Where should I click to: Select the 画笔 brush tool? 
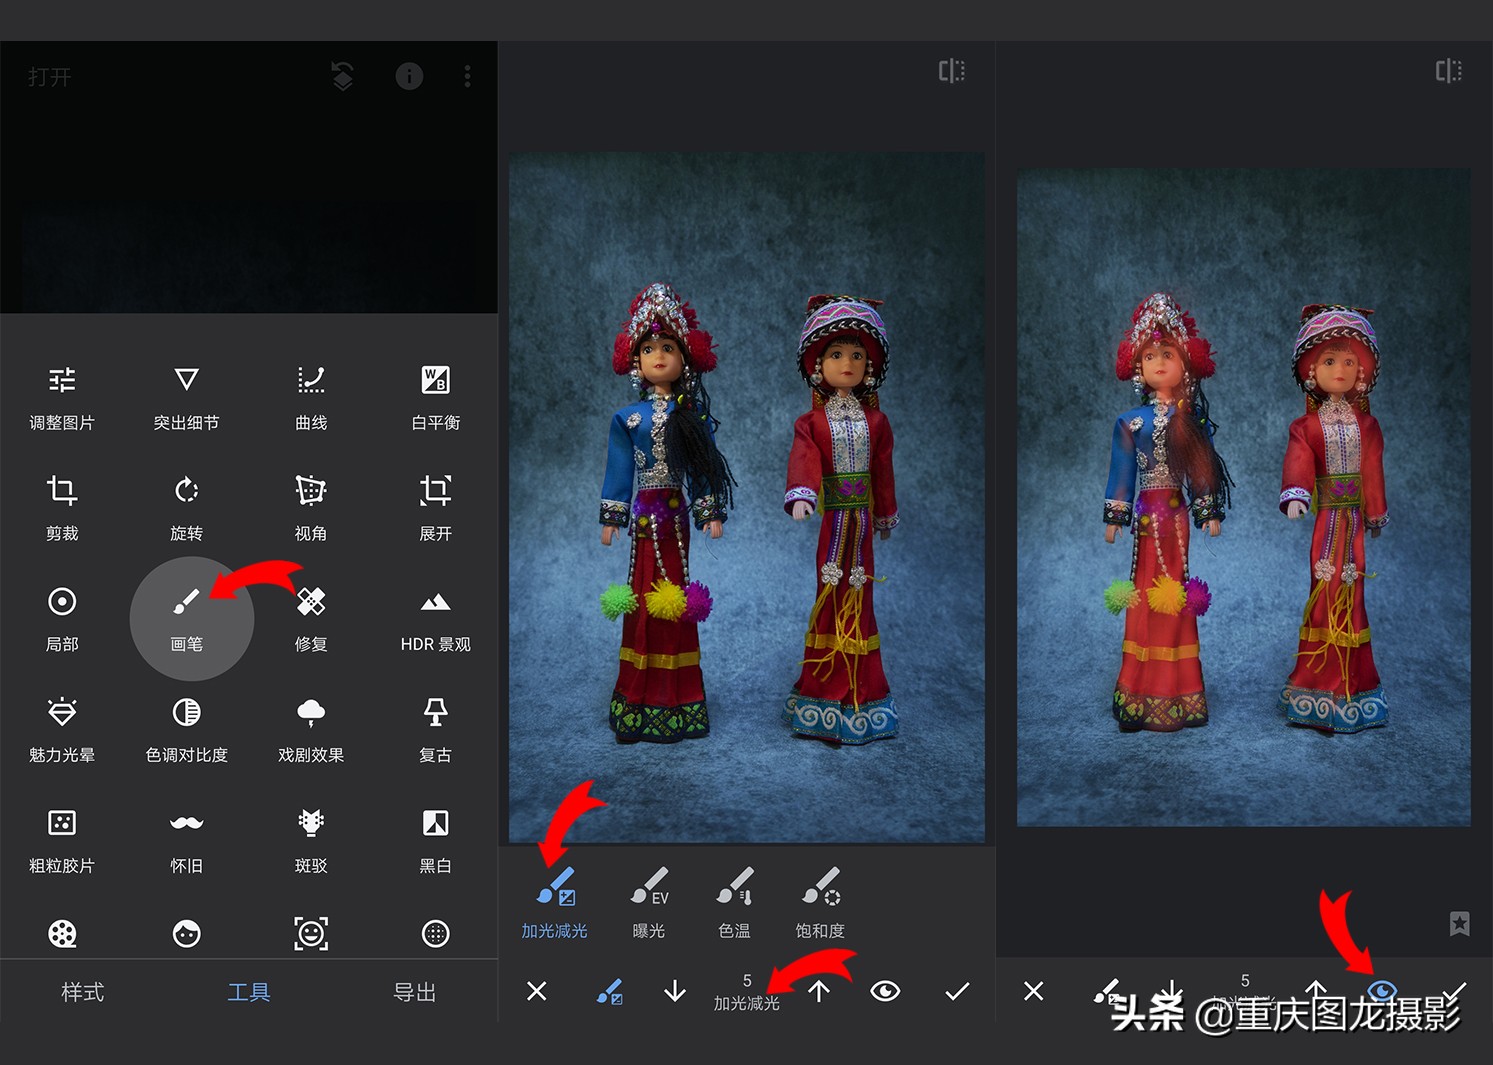(186, 618)
